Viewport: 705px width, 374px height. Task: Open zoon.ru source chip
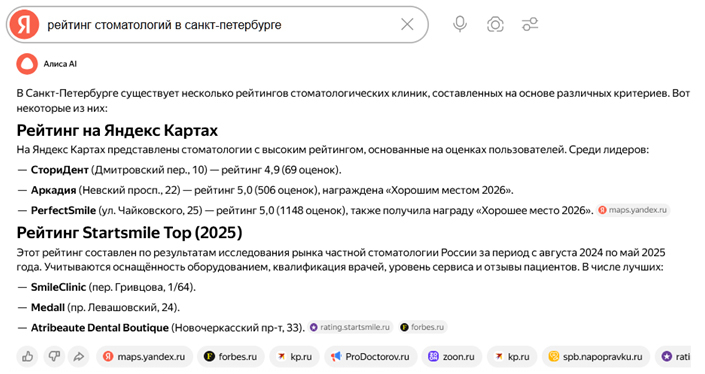coord(452,356)
